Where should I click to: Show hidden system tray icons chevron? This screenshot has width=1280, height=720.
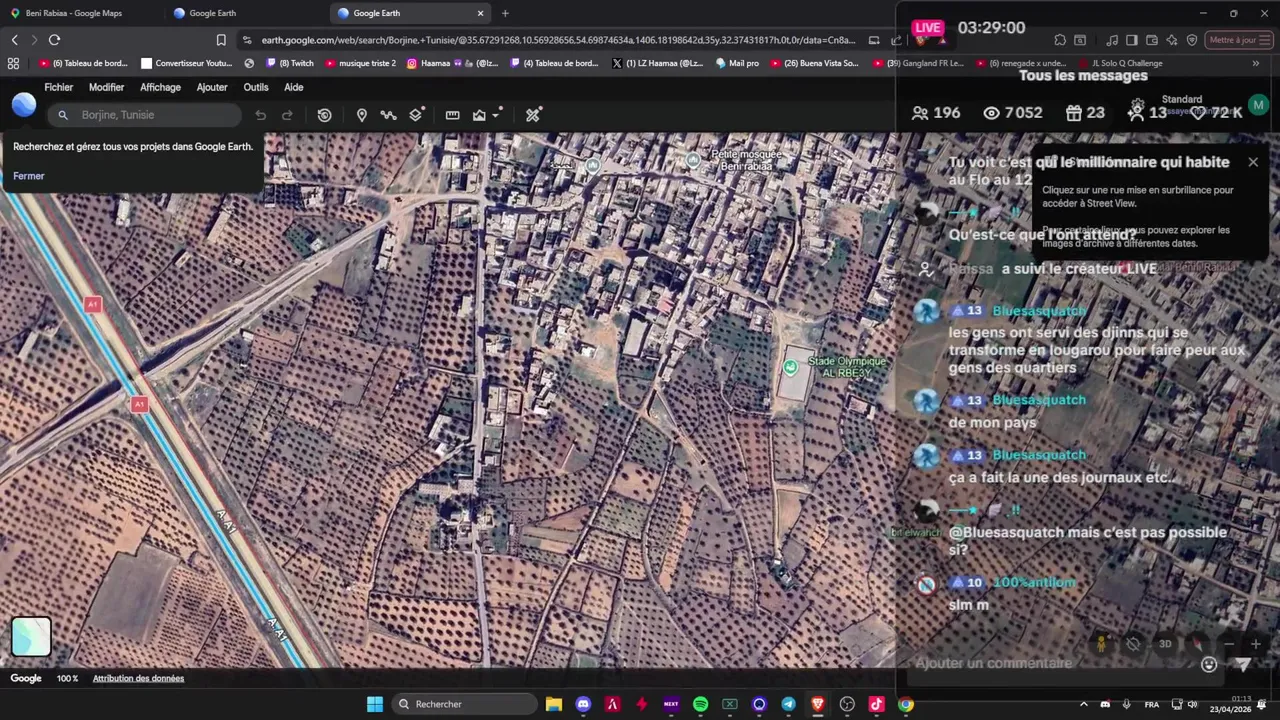1083,704
